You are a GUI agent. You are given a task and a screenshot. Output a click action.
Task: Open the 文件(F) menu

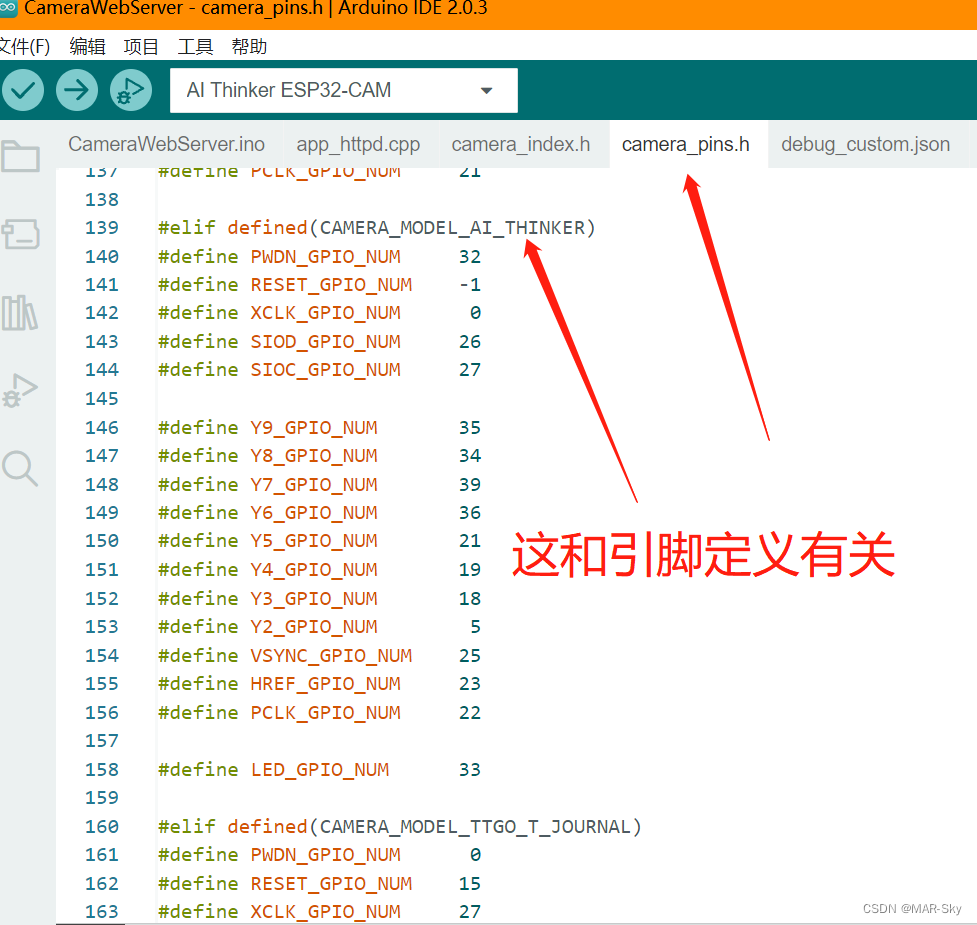pos(25,47)
